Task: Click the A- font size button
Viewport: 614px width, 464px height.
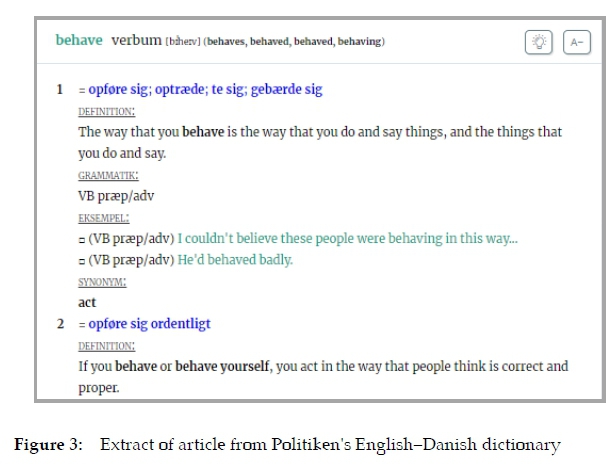Action: click(x=577, y=42)
